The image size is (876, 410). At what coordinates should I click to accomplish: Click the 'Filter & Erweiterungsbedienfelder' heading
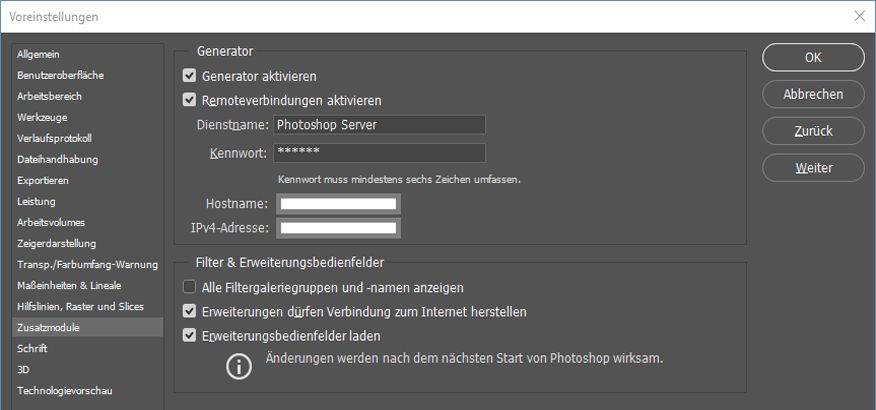[x=290, y=261]
